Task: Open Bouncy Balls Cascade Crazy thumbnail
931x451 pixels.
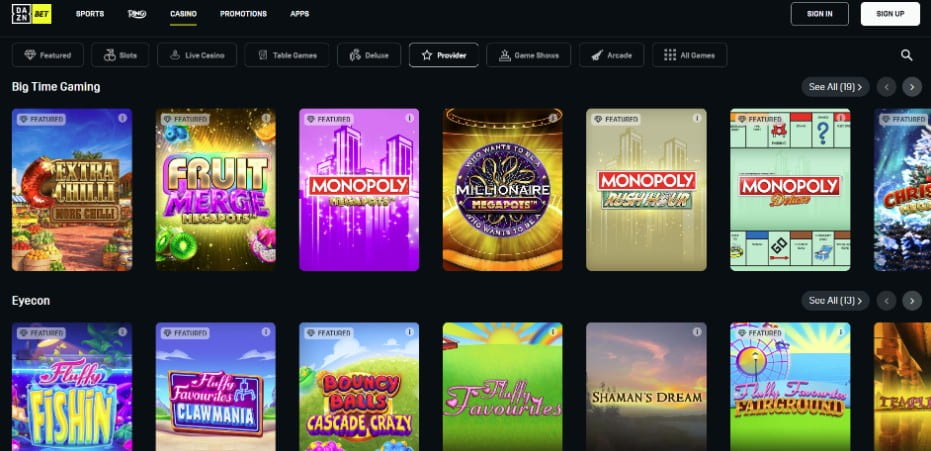Action: (359, 387)
